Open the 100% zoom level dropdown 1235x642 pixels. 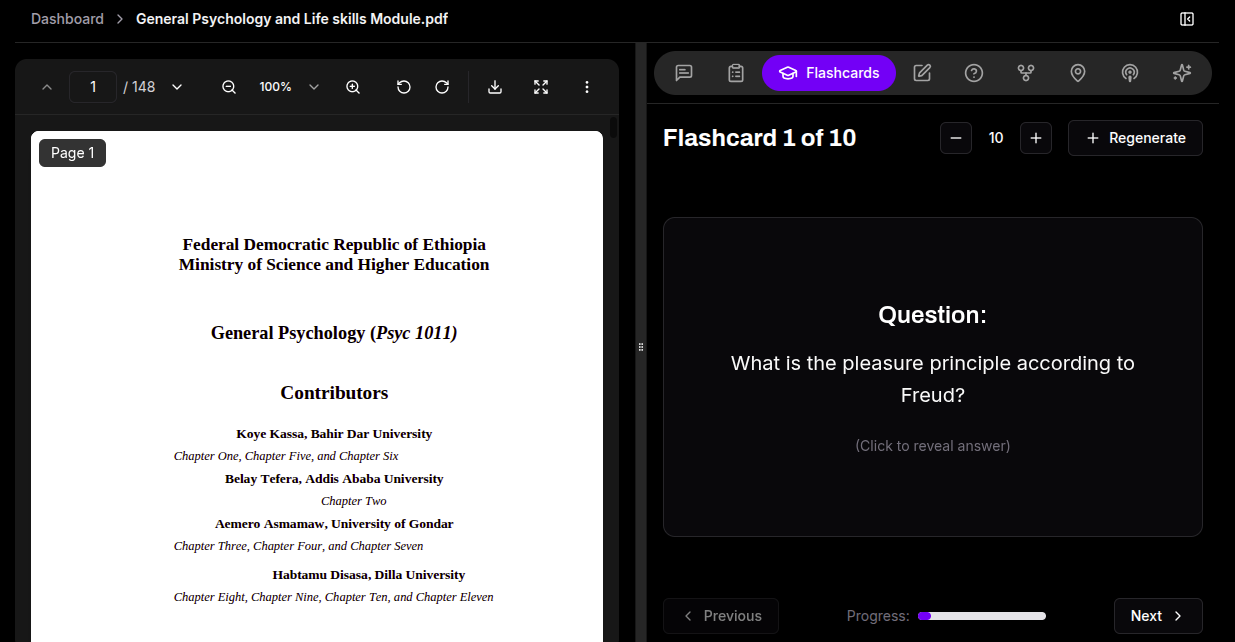click(x=290, y=87)
